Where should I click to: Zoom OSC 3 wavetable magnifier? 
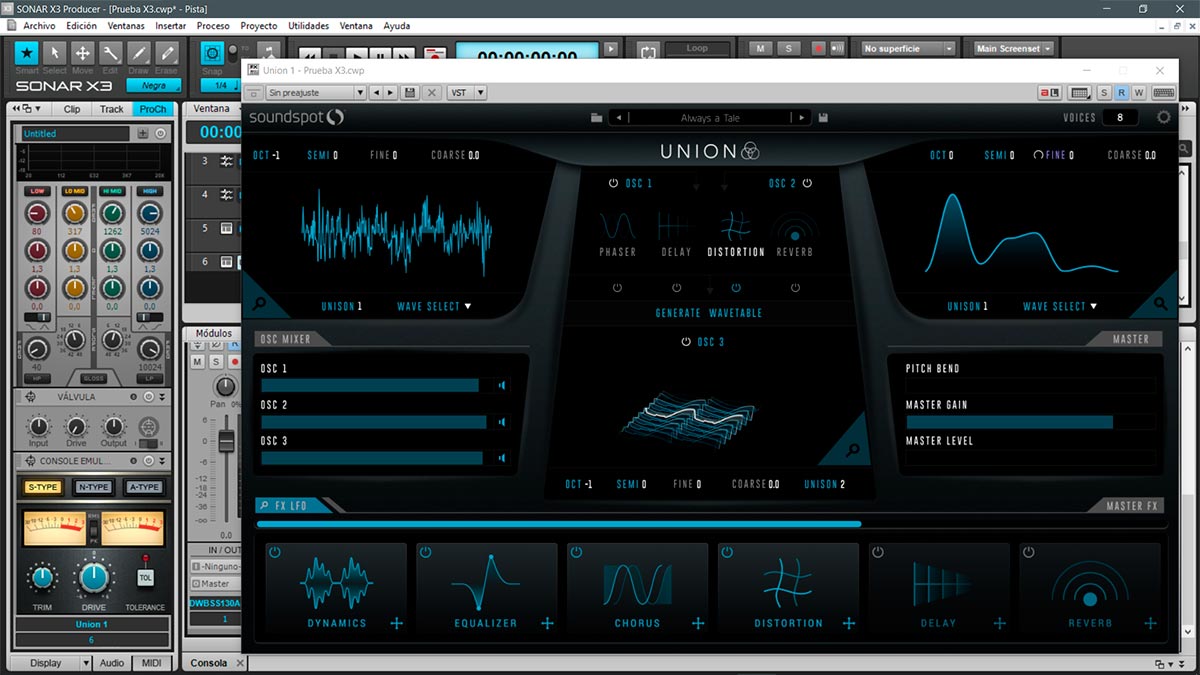click(x=853, y=451)
